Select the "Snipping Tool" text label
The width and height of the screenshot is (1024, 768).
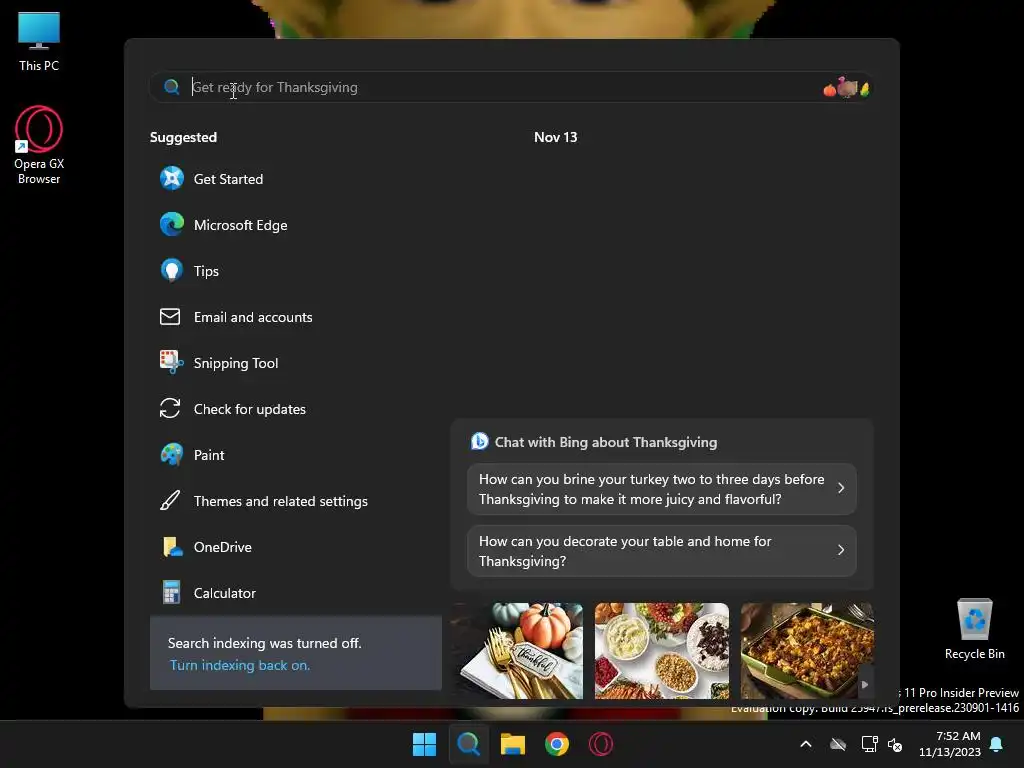(x=236, y=363)
